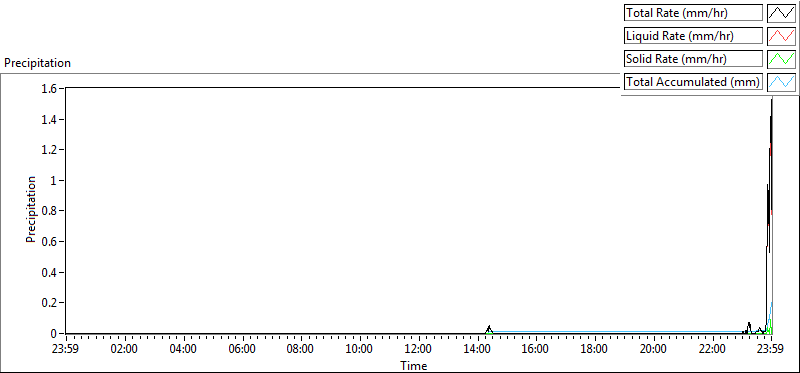Click the 08:00 time axis label
Screen dimensions: 800x373
point(301,350)
